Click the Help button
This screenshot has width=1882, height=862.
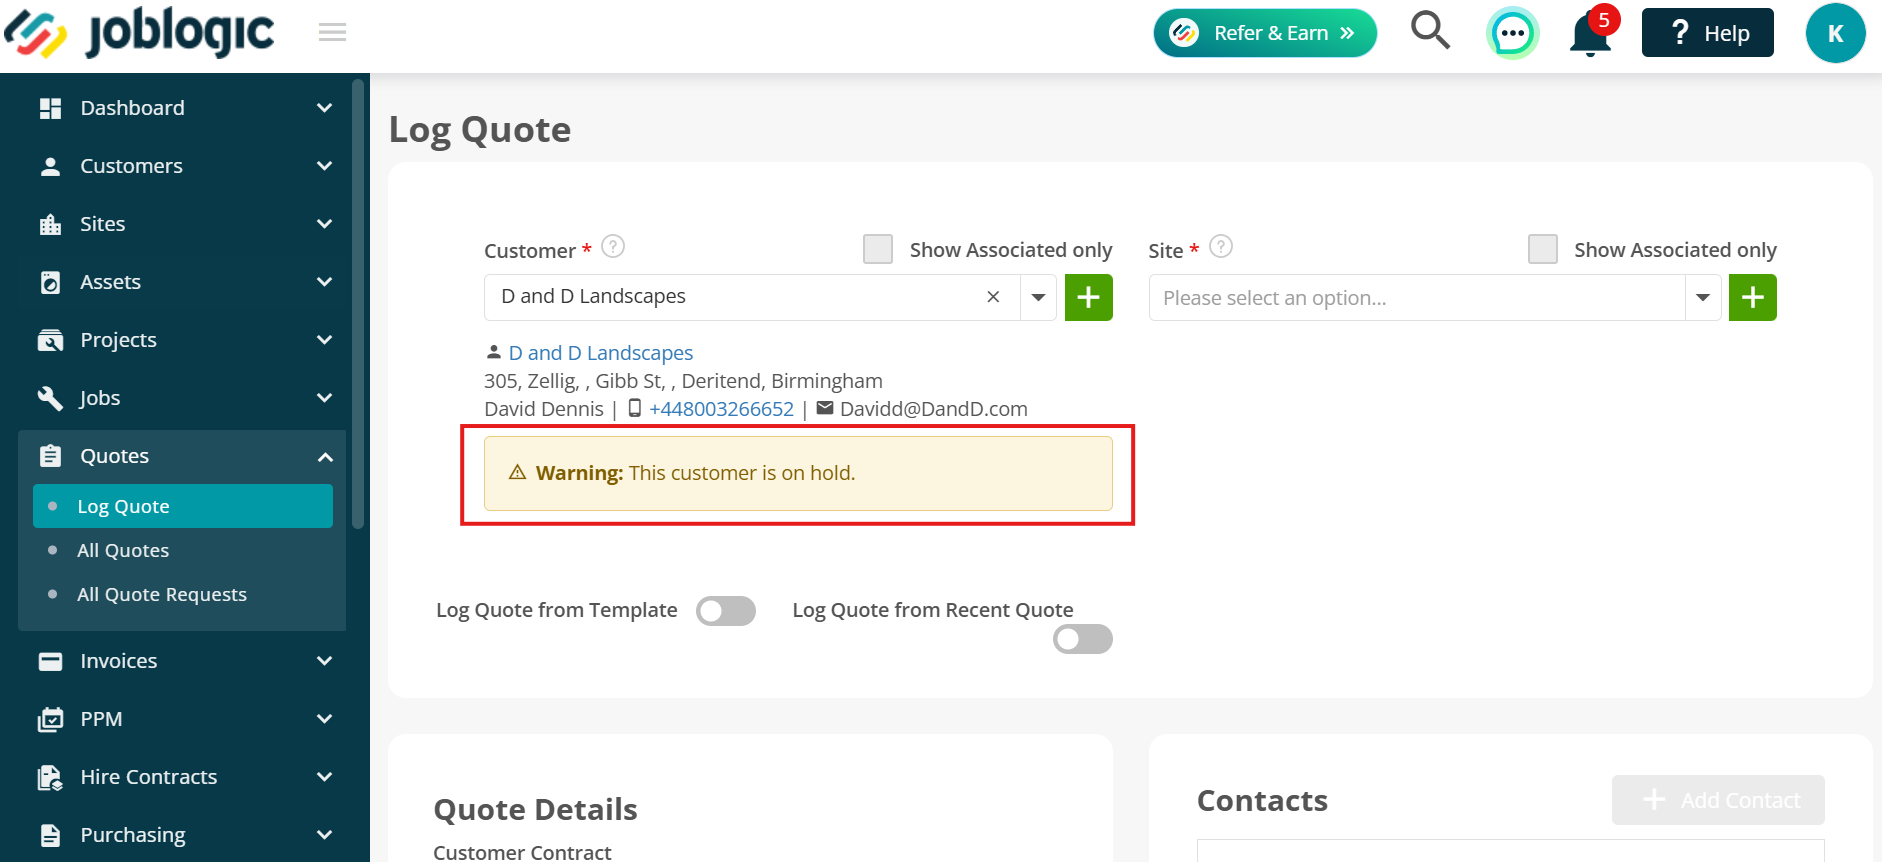coord(1708,33)
